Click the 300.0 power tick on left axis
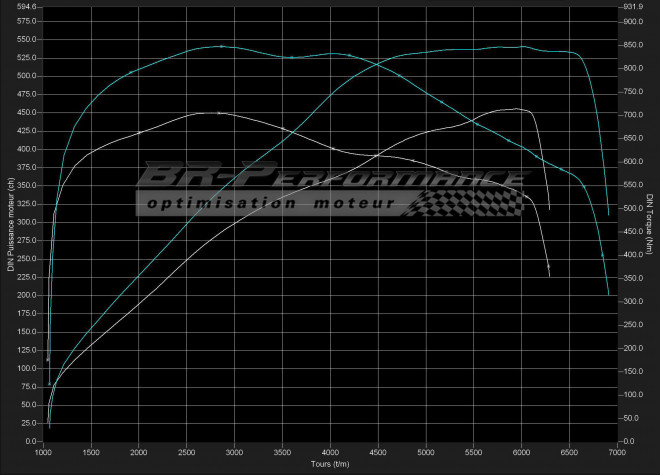 coord(26,222)
